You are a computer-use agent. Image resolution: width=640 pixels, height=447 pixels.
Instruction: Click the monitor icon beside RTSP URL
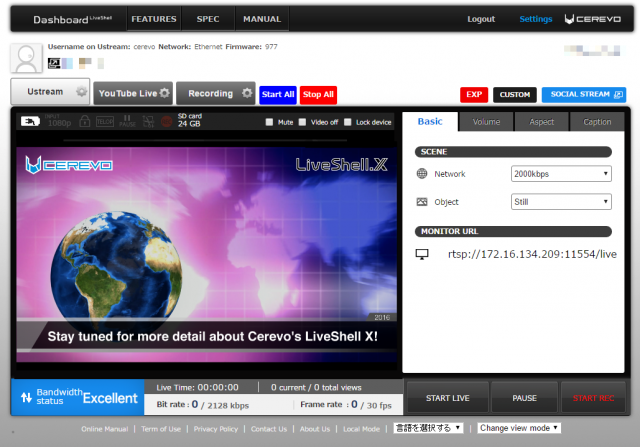(422, 254)
